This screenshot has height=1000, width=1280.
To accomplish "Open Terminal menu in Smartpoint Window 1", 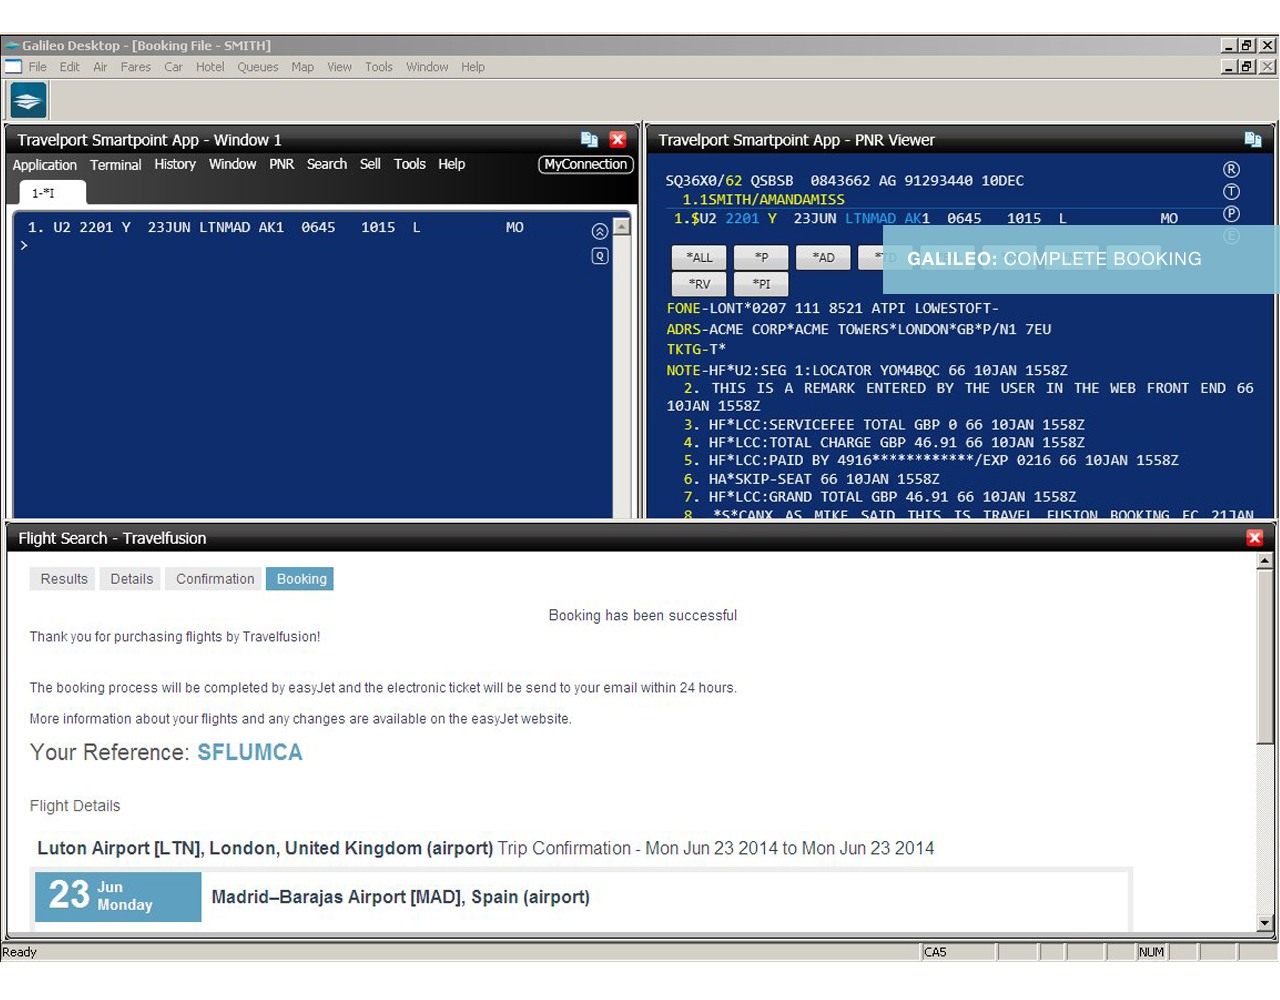I will click(116, 165).
